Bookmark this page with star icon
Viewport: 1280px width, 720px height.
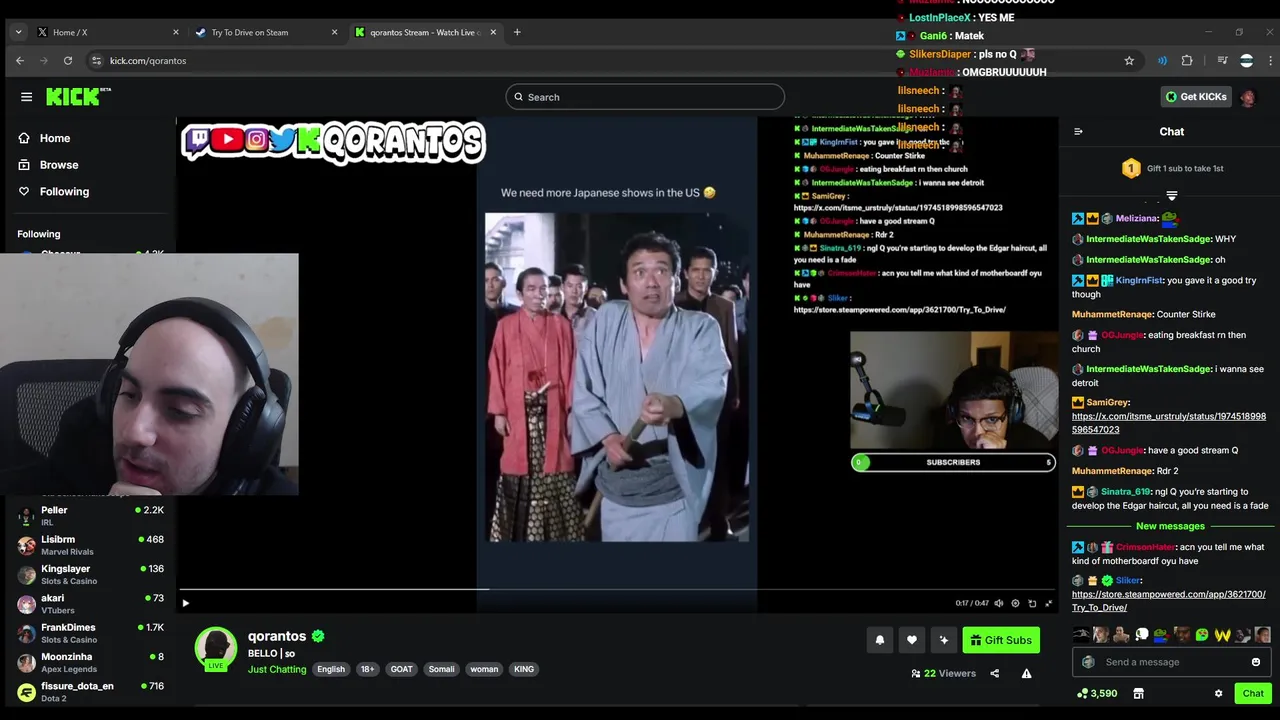(1129, 61)
